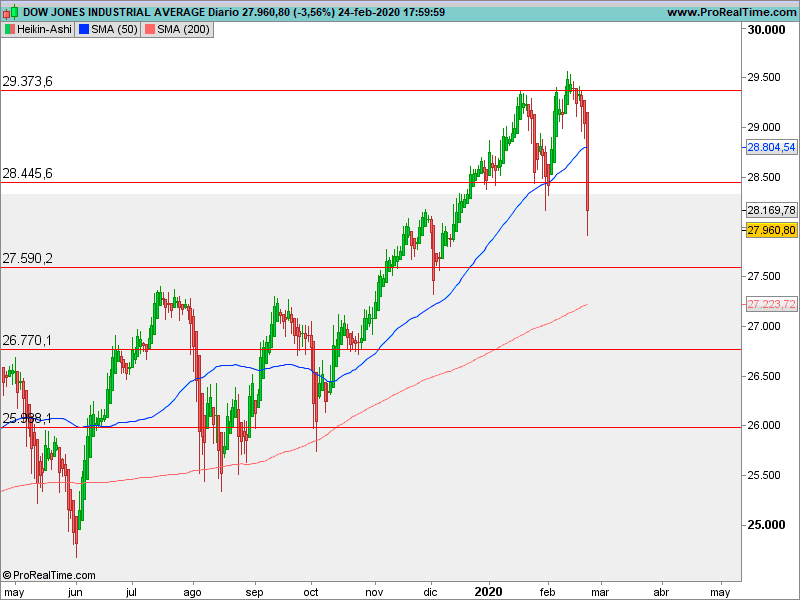Click the jul label on the time axis

click(131, 592)
